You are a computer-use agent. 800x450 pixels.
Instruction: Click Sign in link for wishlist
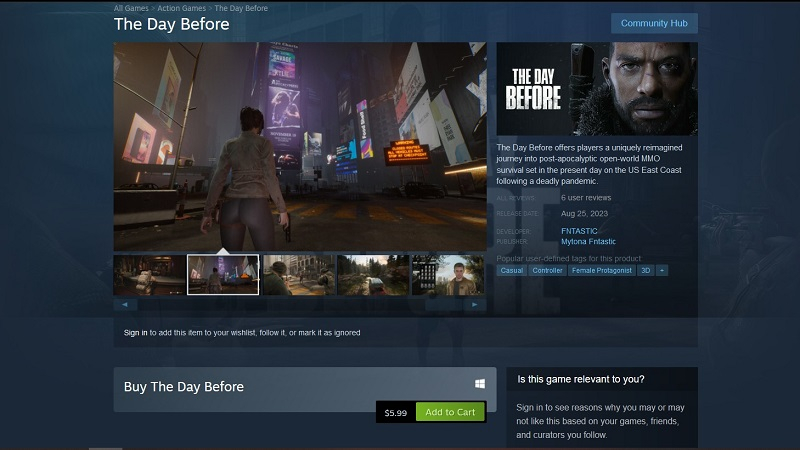click(x=135, y=332)
